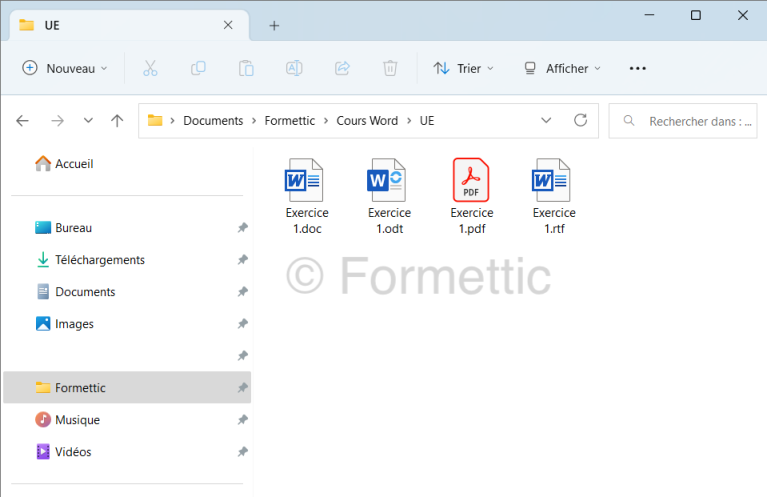Click the Rename icon in toolbar
Viewport: 767px width, 497px height.
coord(294,68)
